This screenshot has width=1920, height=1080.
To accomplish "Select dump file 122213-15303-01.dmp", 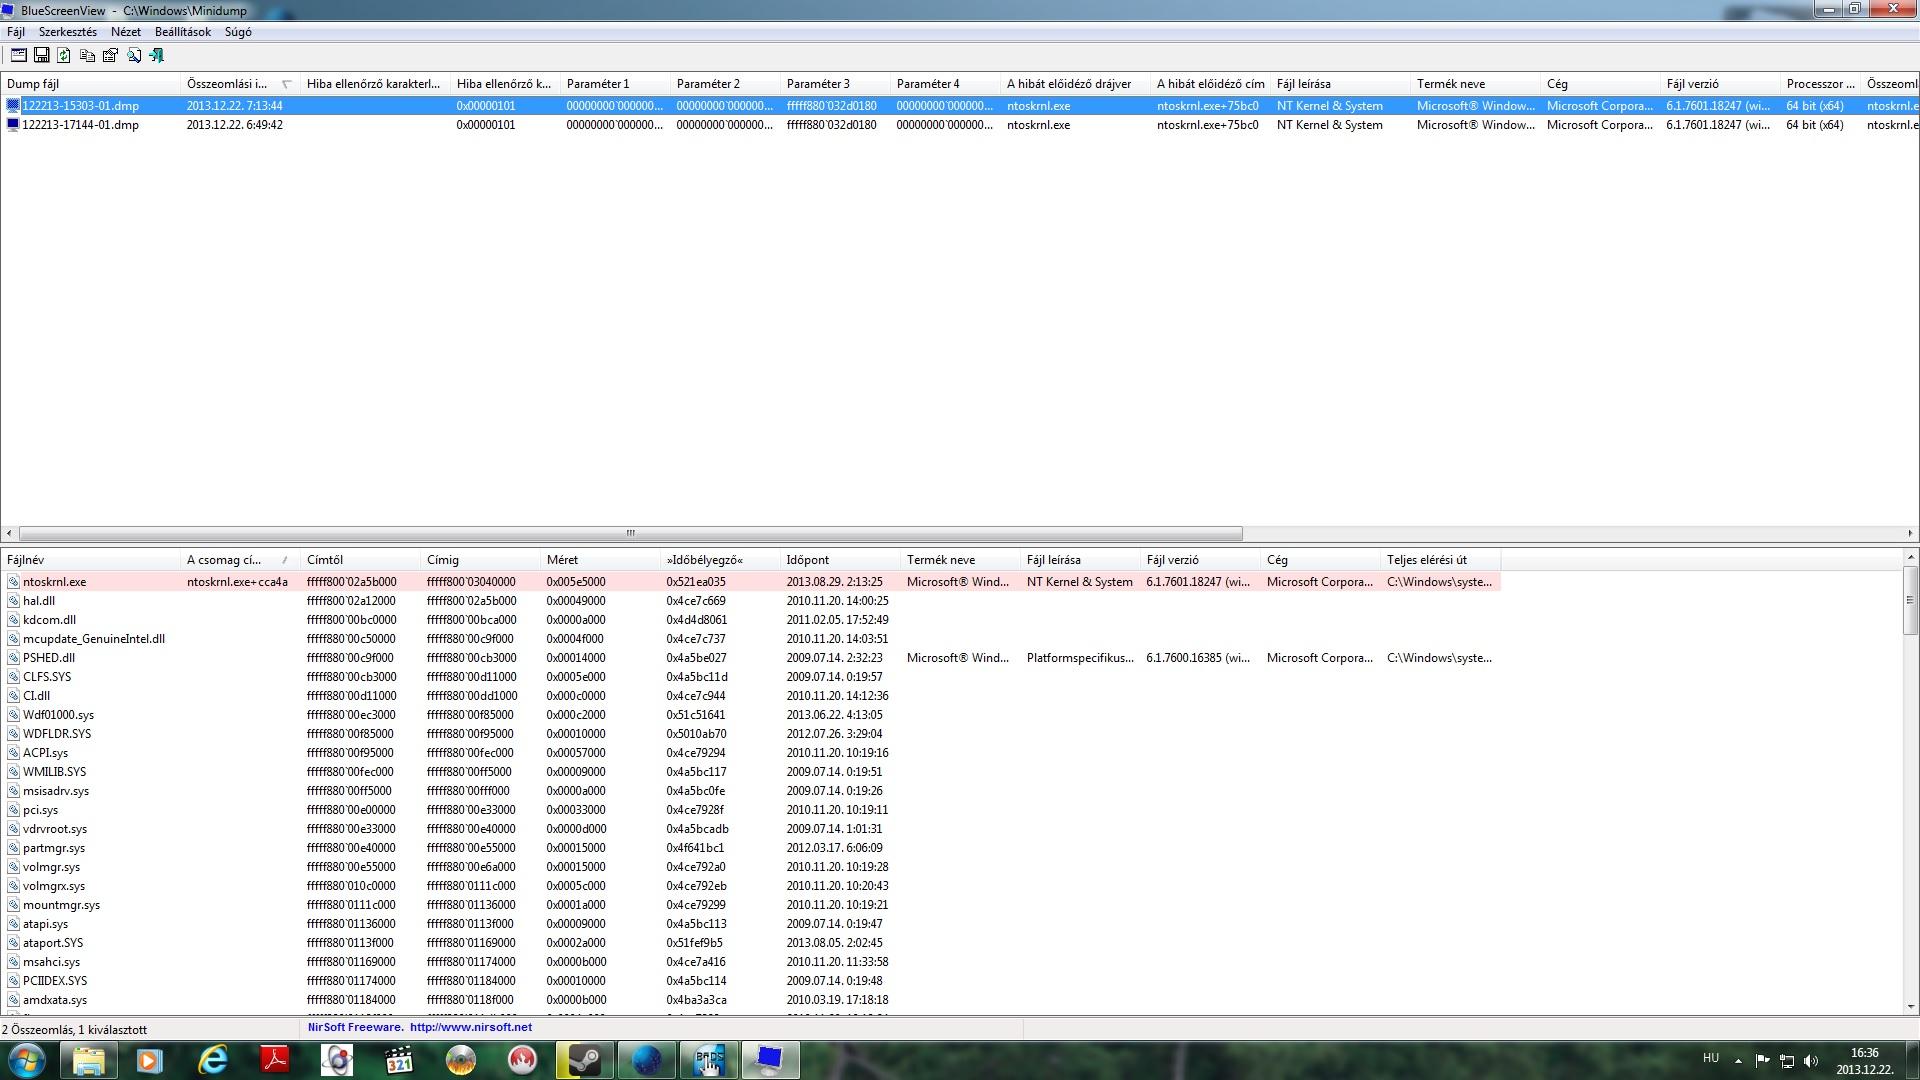I will click(959, 105).
